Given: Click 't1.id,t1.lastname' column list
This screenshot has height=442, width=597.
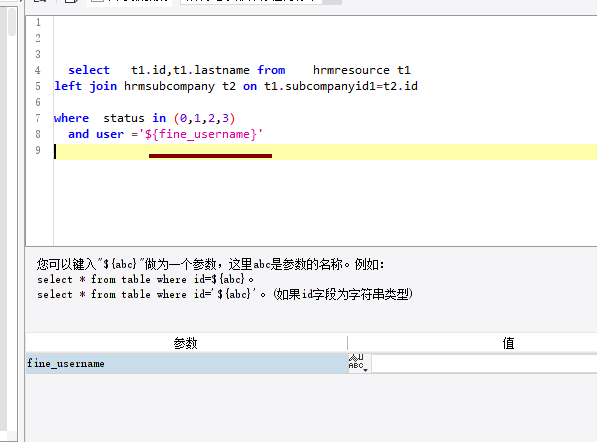Looking at the screenshot, I should (x=190, y=70).
